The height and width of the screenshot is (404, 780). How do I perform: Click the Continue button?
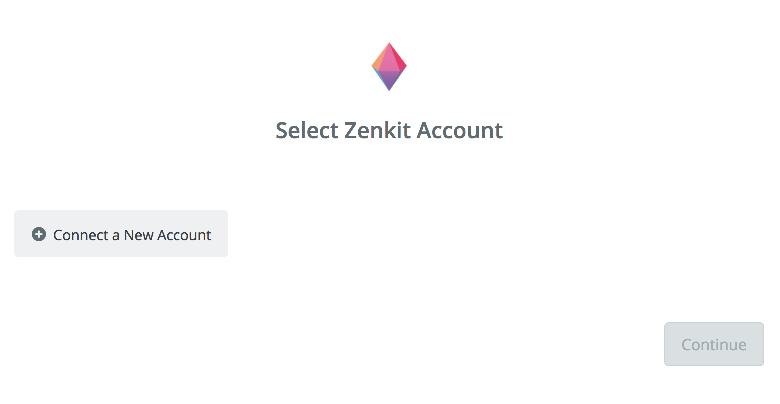point(714,344)
